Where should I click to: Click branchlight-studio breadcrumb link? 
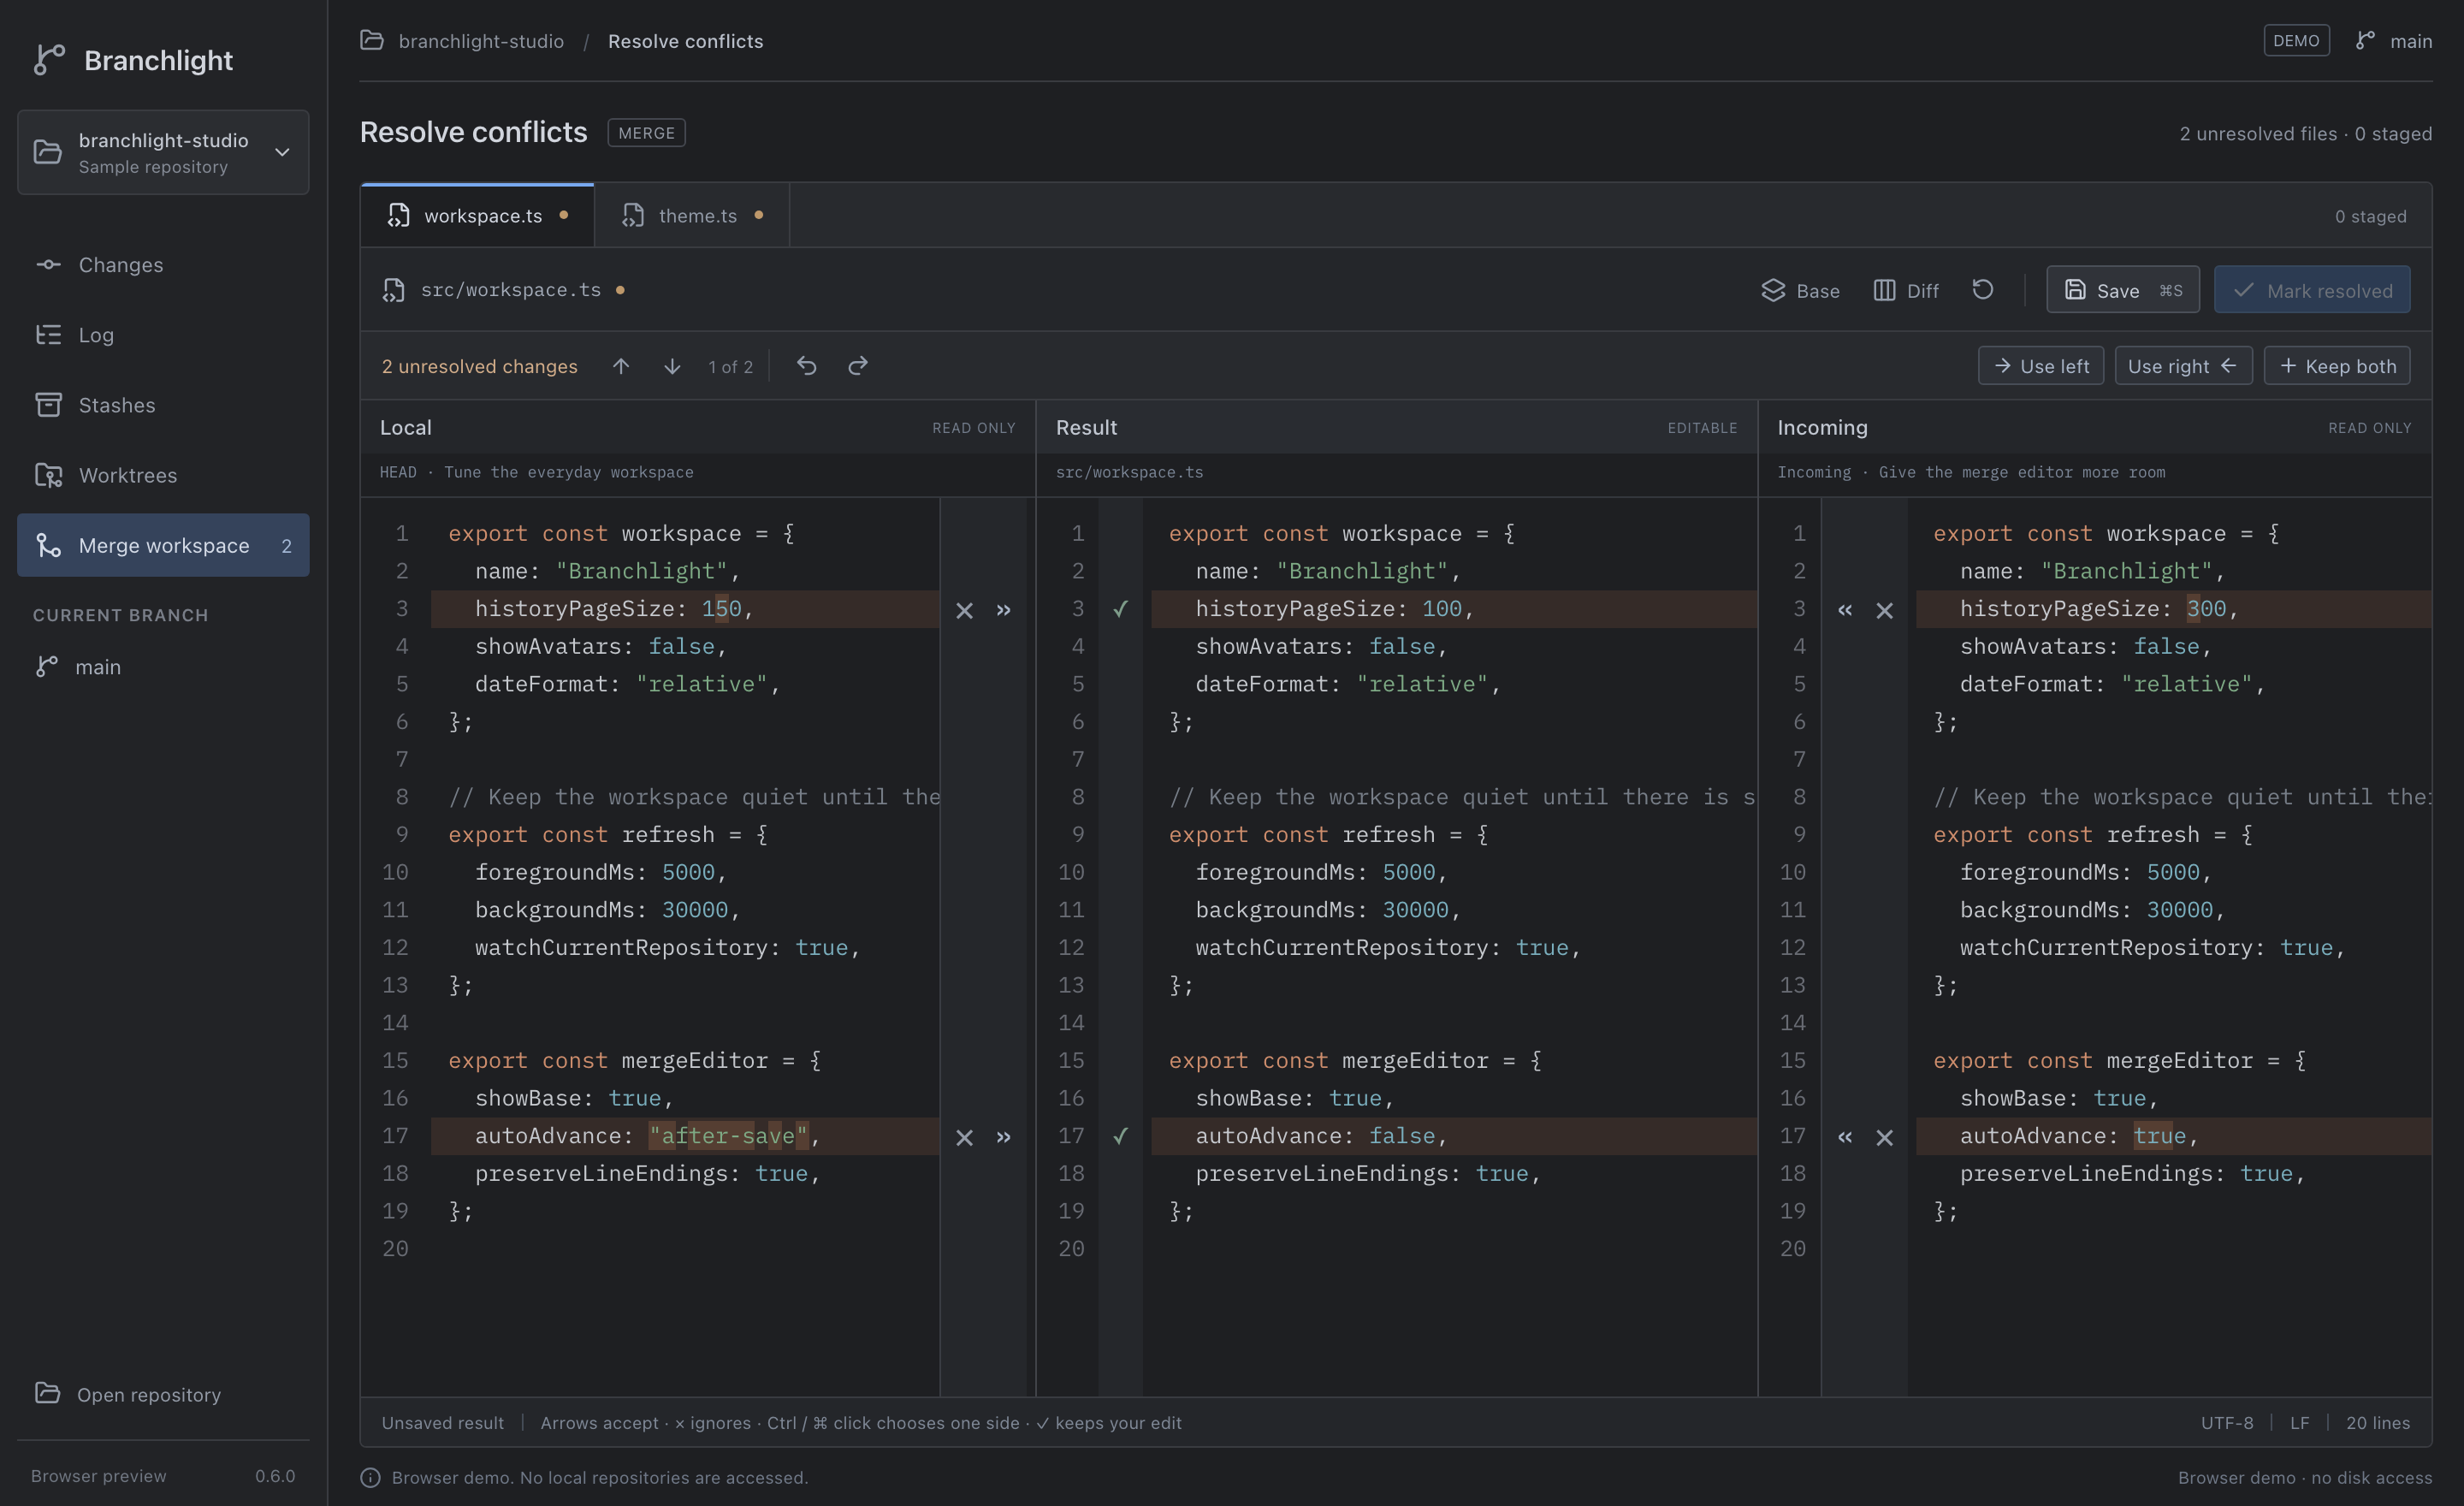(x=481, y=41)
